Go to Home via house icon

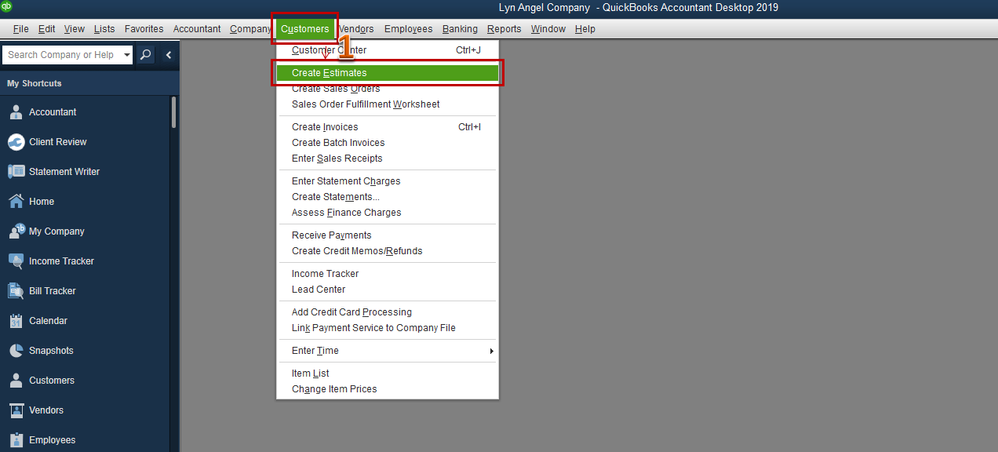click(16, 201)
